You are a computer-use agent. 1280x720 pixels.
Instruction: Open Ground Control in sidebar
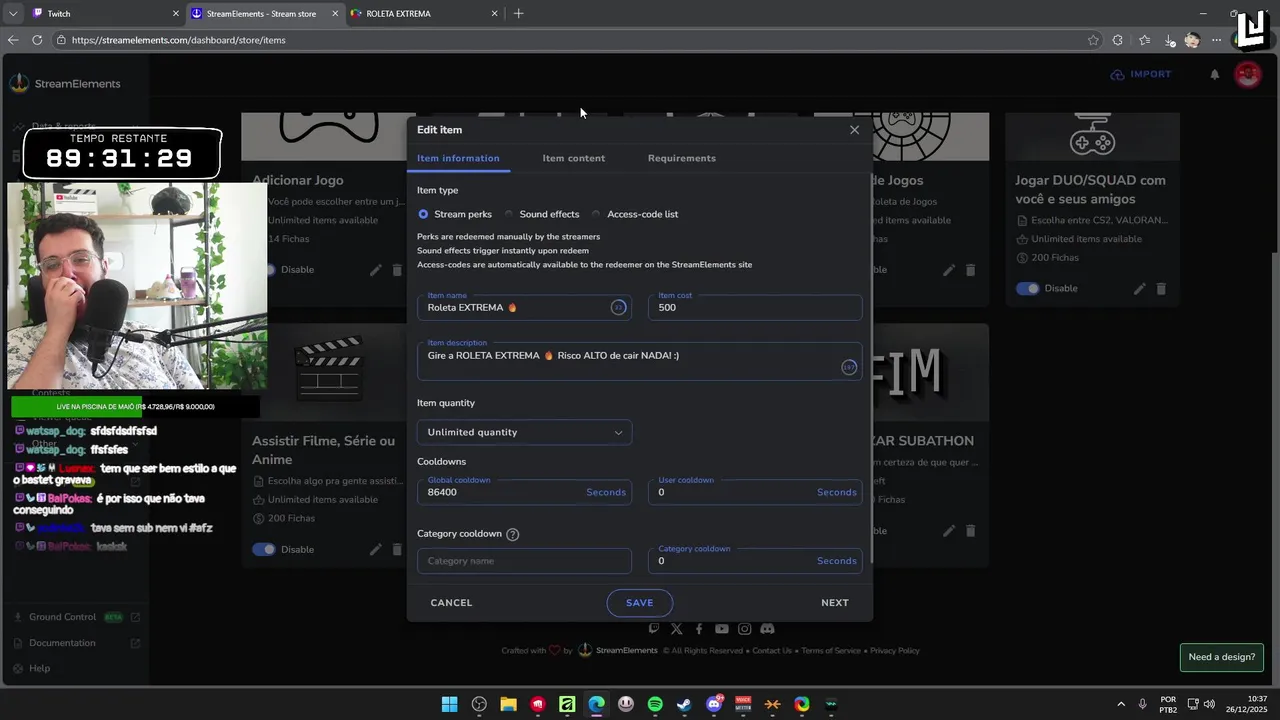[x=62, y=617]
